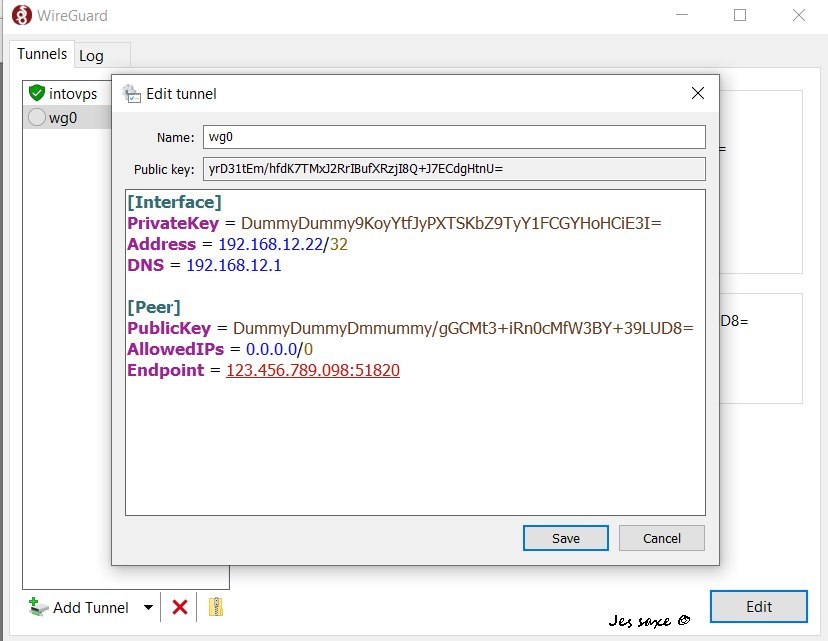Image resolution: width=828 pixels, height=641 pixels.
Task: Click the export tunnels to zip icon
Action: (215, 607)
